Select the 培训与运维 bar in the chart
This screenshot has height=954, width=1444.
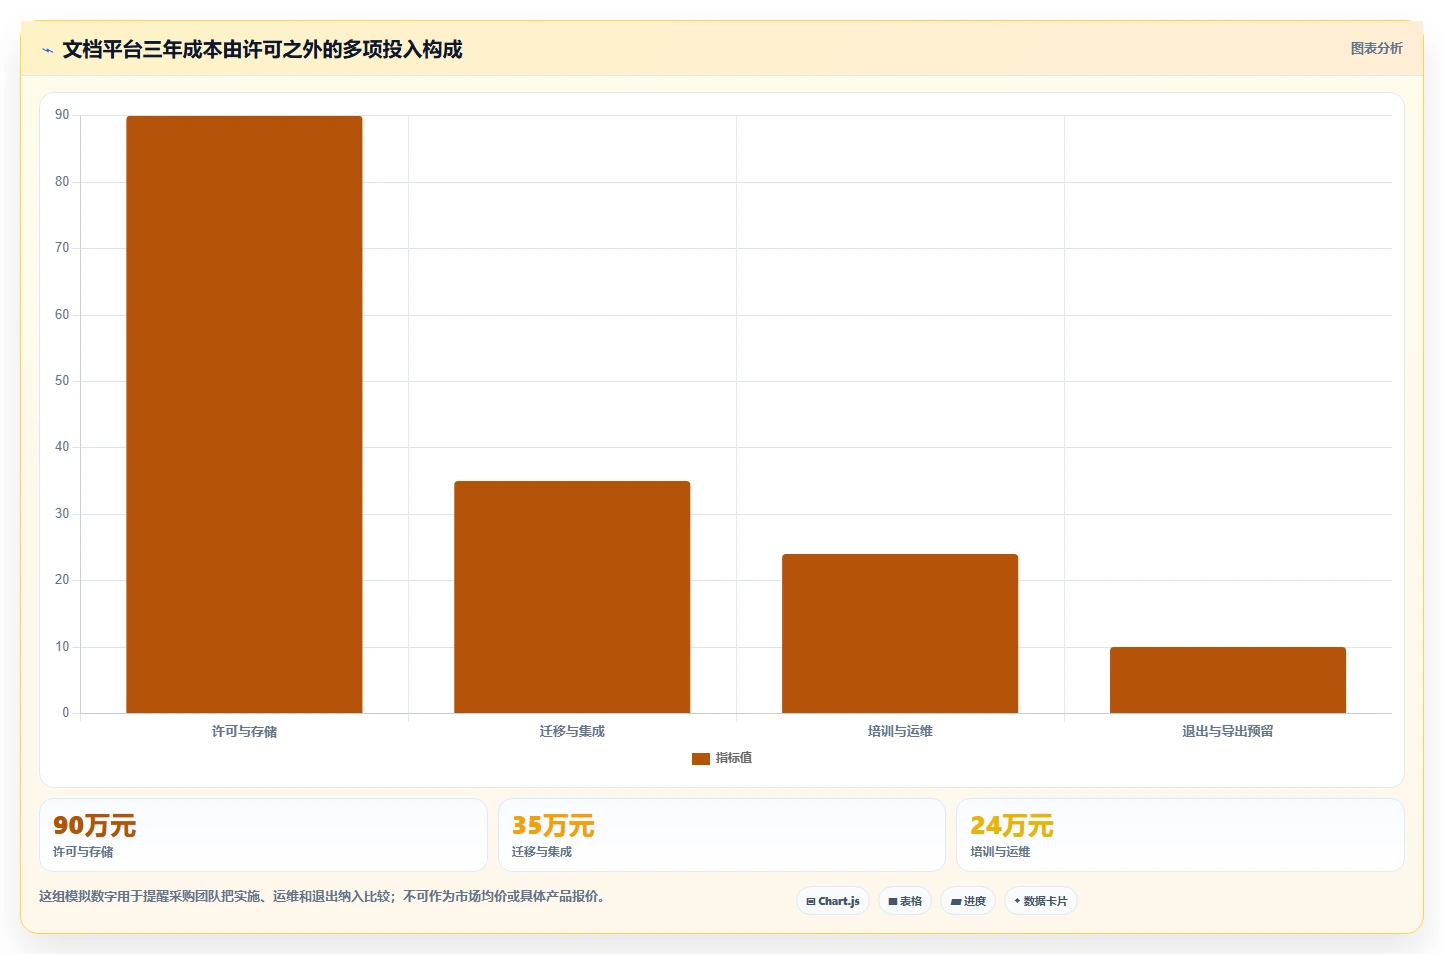(900, 633)
